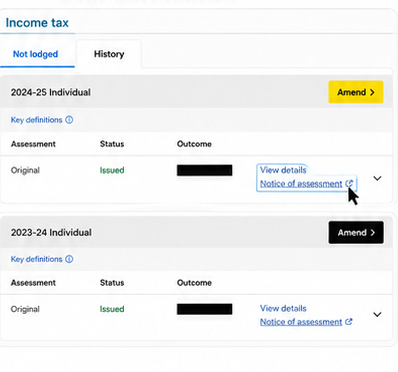Select the Income tax heading
Image resolution: width=398 pixels, height=372 pixels.
(37, 23)
